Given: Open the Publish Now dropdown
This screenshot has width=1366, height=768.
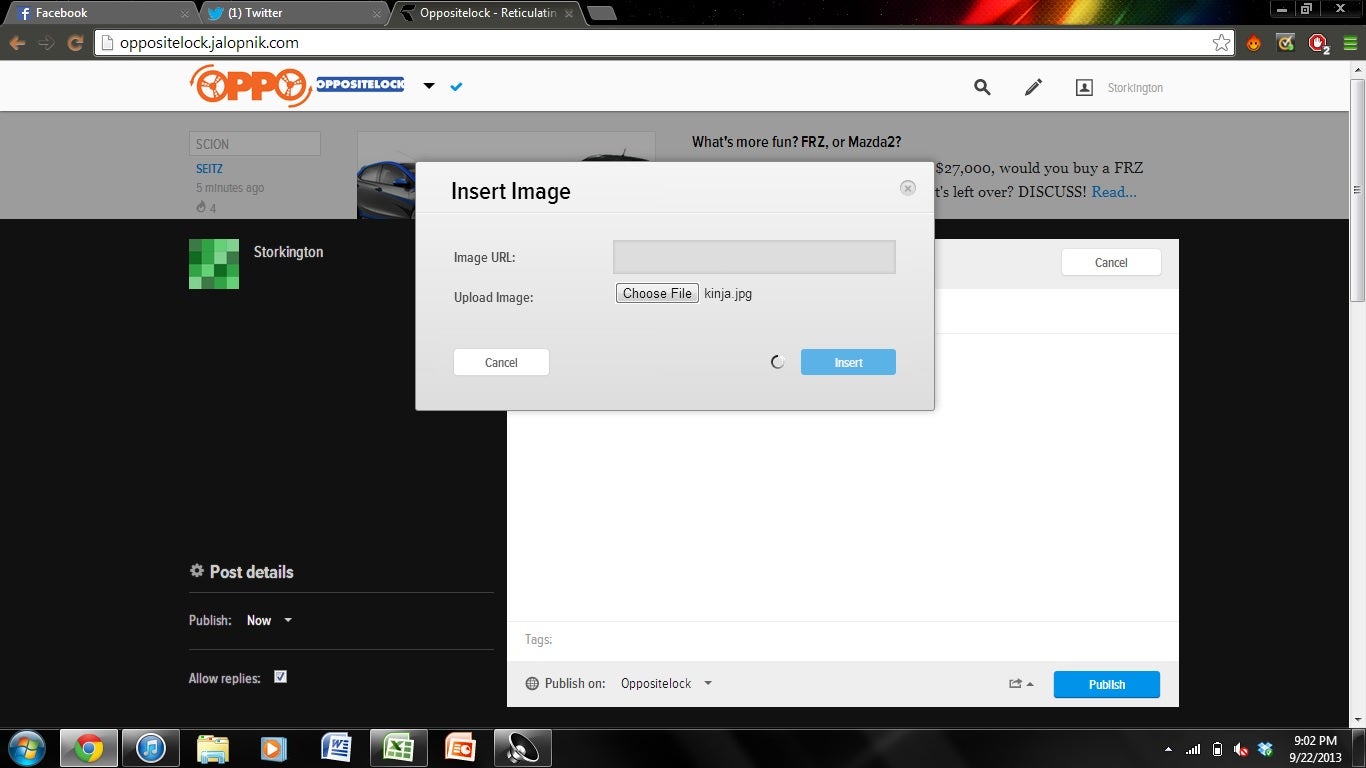Looking at the screenshot, I should pyautogui.click(x=269, y=620).
